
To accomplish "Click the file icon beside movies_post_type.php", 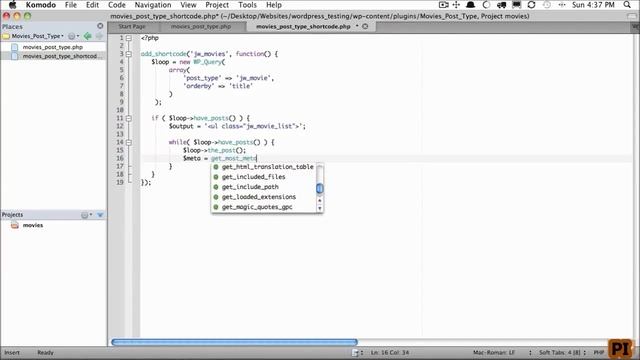I will point(15,47).
